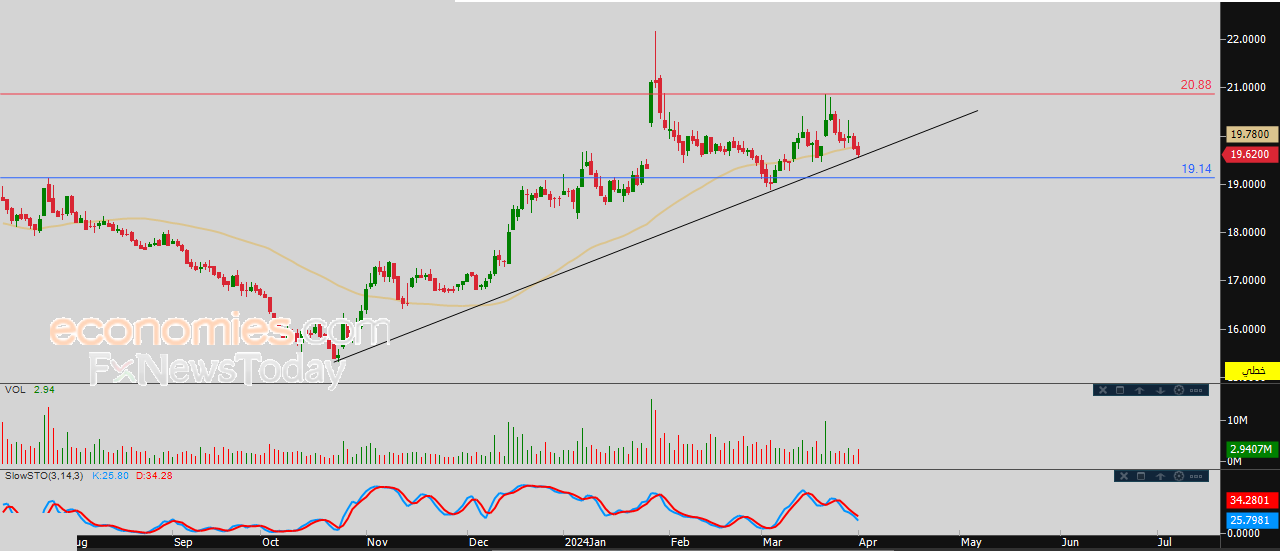Click the Nov date axis label

pyautogui.click(x=376, y=542)
